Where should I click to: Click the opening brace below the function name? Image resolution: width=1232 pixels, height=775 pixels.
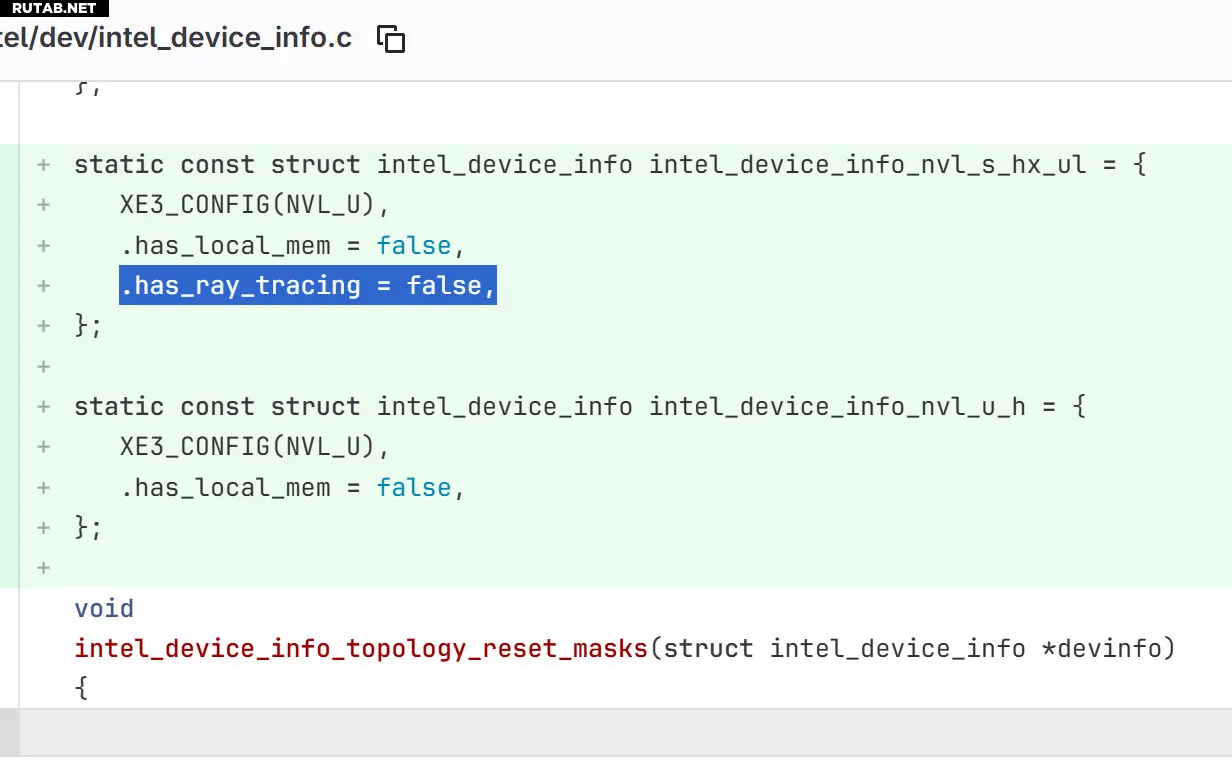82,689
